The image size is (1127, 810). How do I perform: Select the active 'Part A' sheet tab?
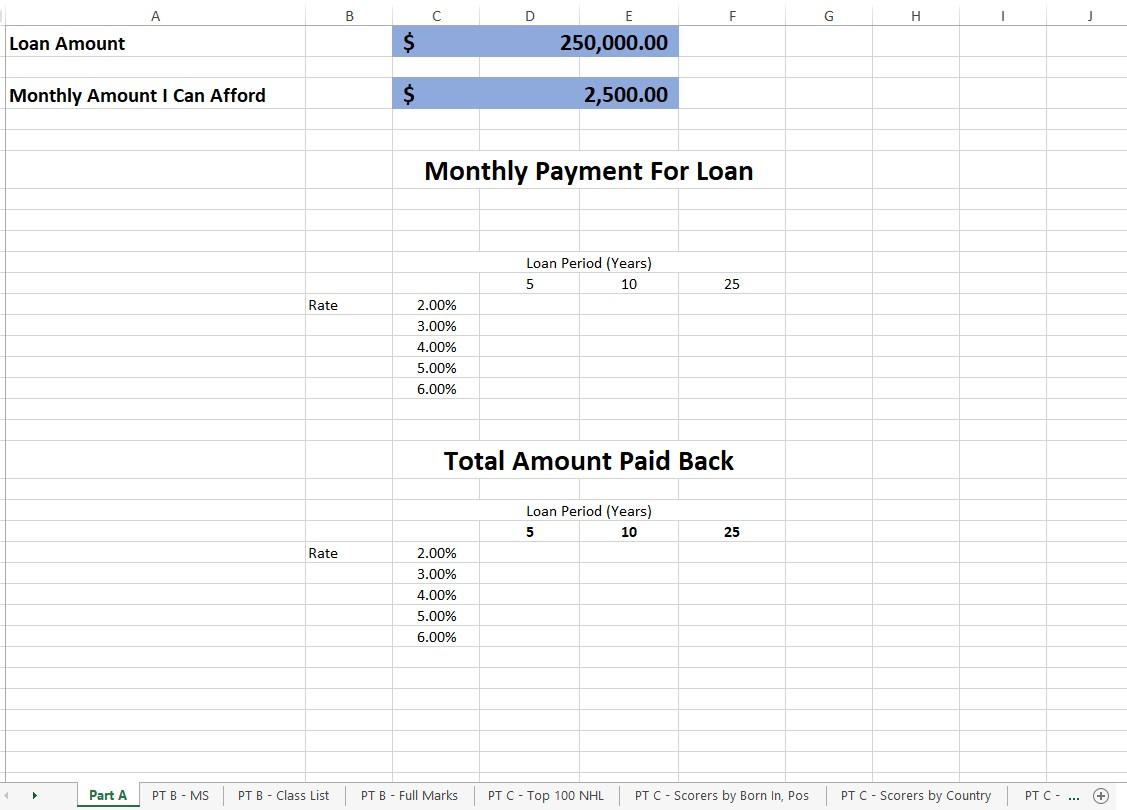coord(106,795)
